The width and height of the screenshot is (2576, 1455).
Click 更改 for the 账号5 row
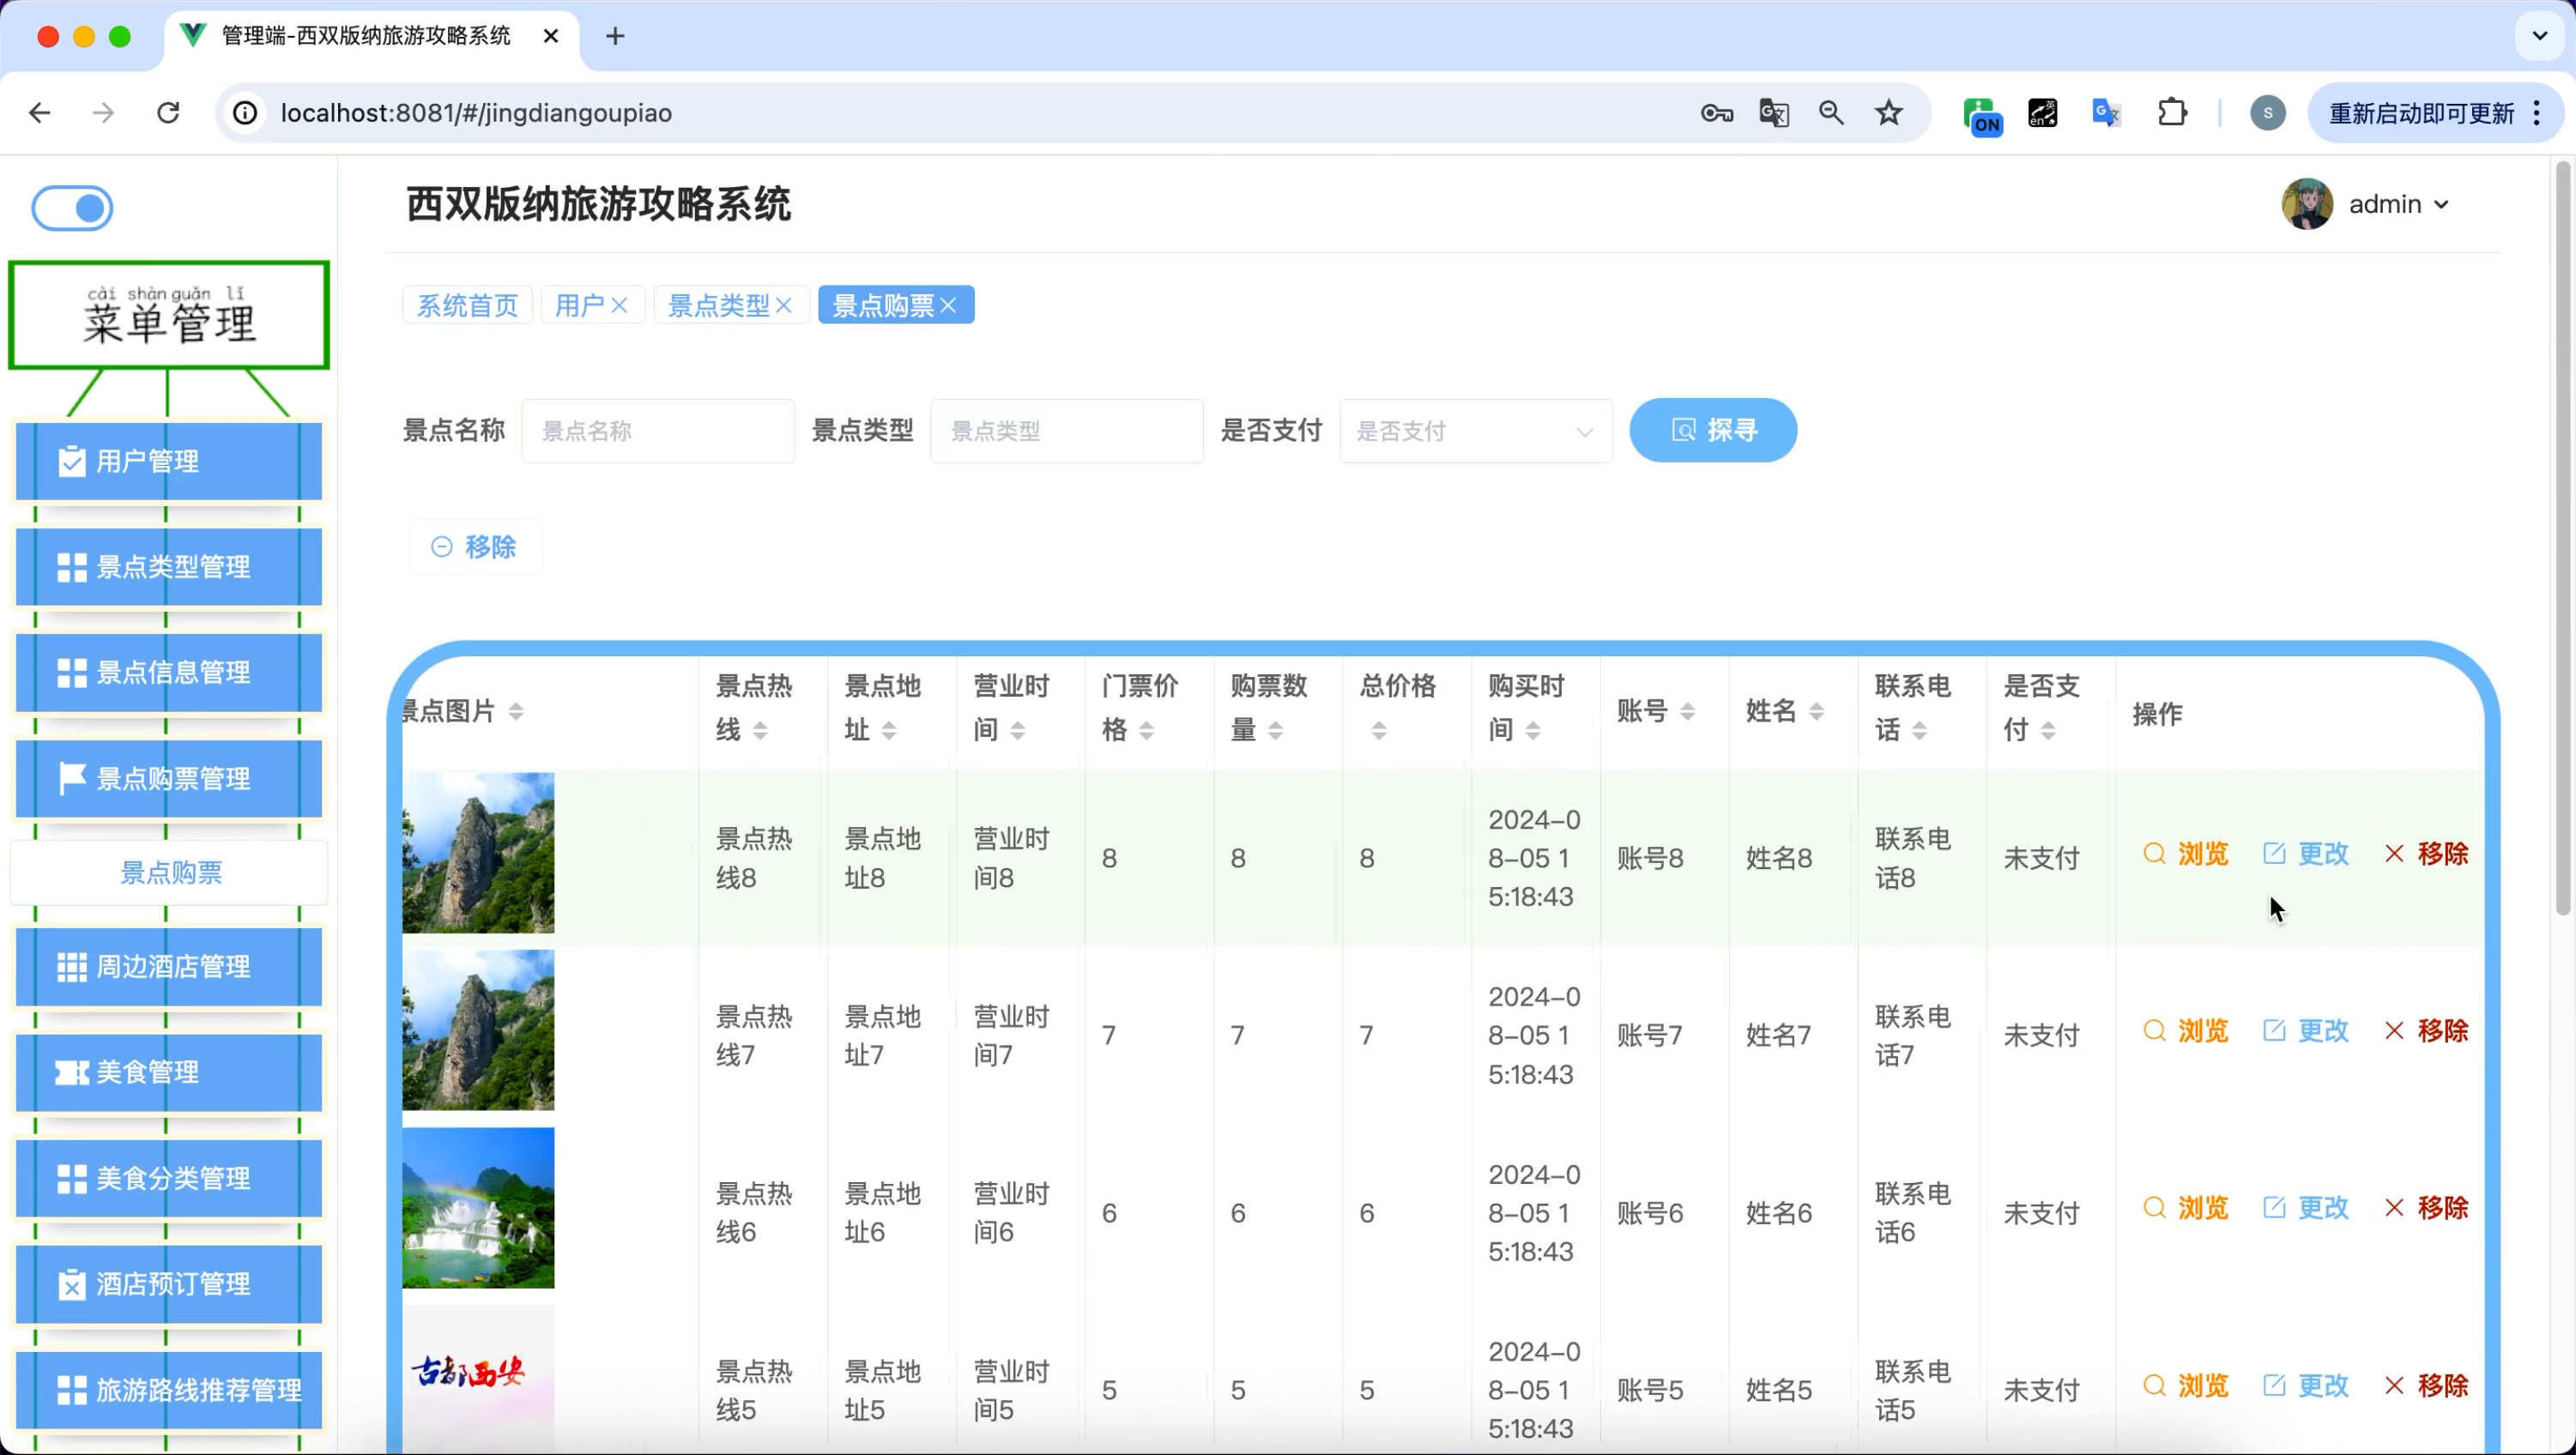click(2306, 1386)
